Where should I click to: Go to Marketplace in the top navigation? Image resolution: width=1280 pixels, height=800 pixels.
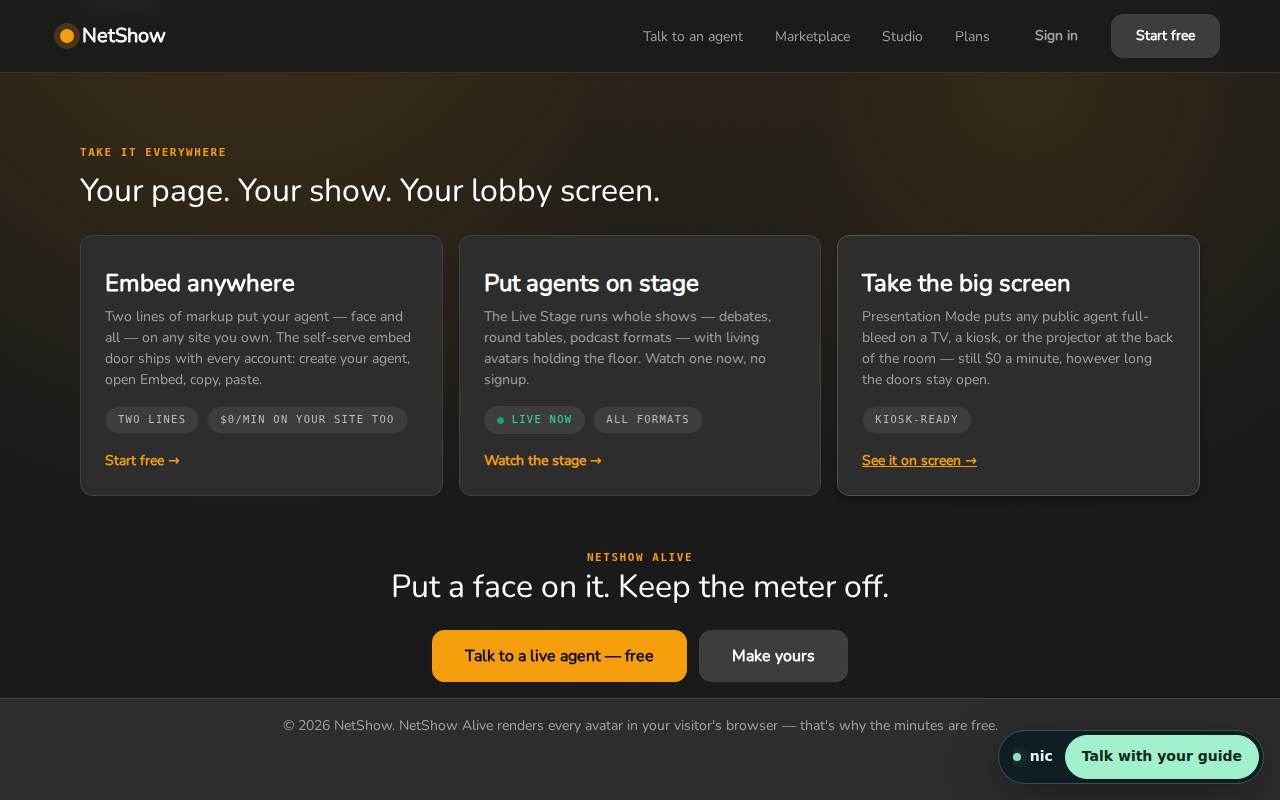coord(812,36)
